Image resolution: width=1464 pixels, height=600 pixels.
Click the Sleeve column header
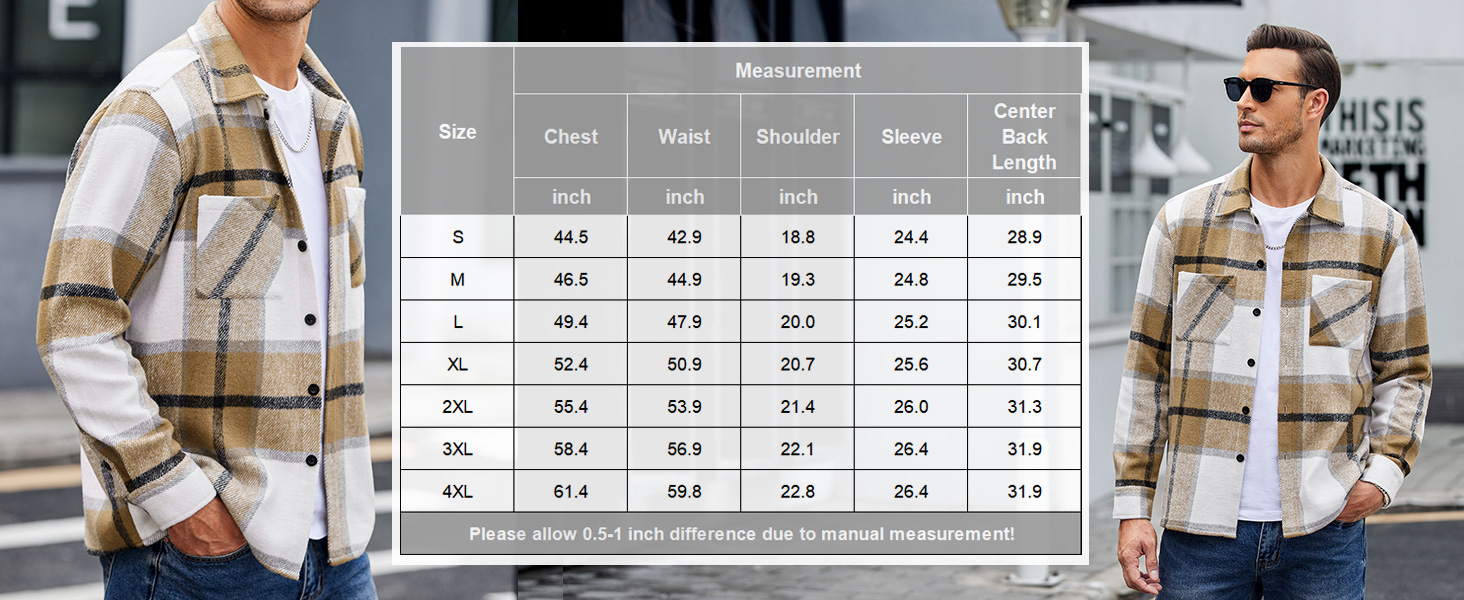click(911, 137)
